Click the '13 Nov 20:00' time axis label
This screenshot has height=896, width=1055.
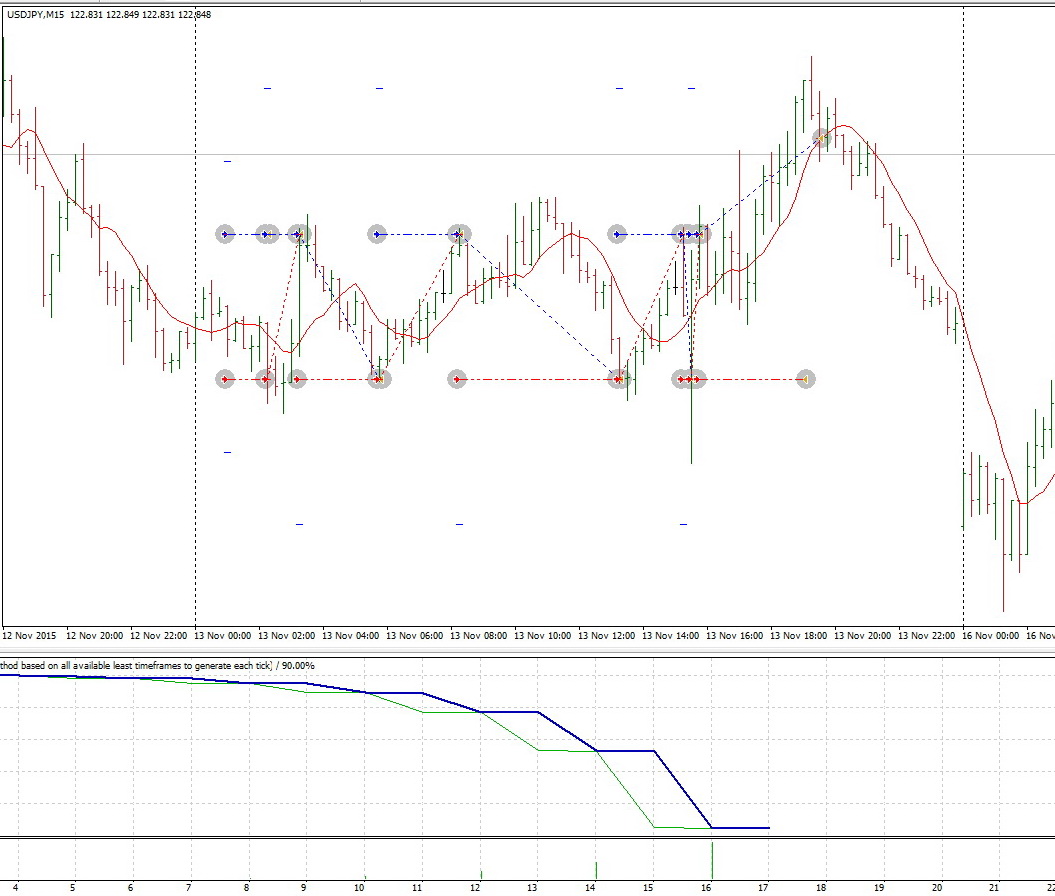tap(863, 636)
